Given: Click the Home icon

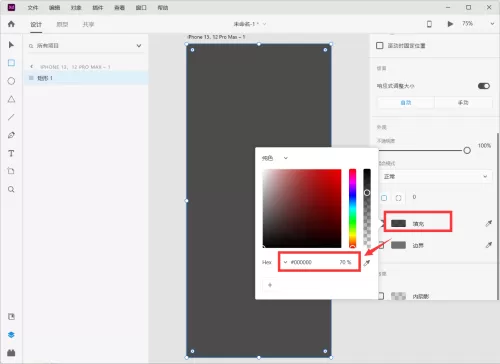Looking at the screenshot, I should (11, 24).
